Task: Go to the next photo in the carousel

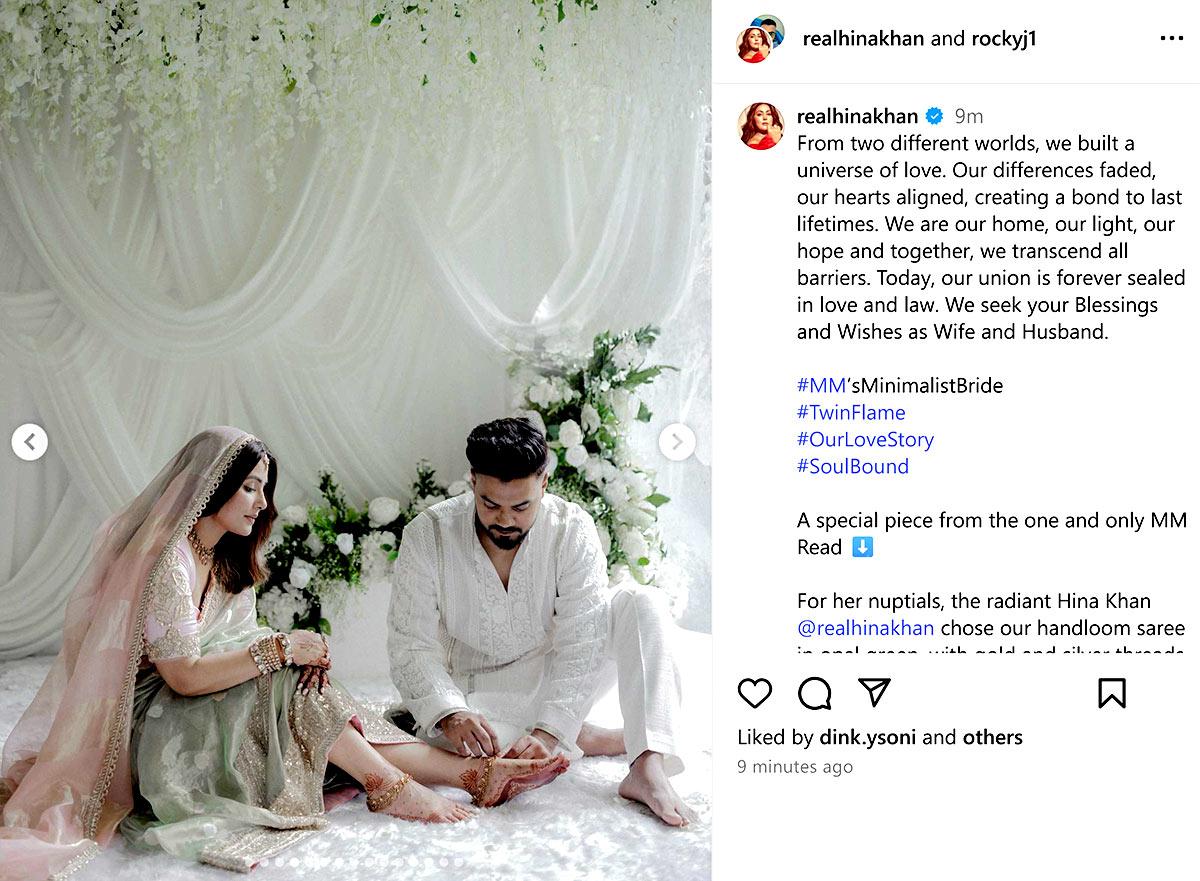Action: pyautogui.click(x=677, y=441)
